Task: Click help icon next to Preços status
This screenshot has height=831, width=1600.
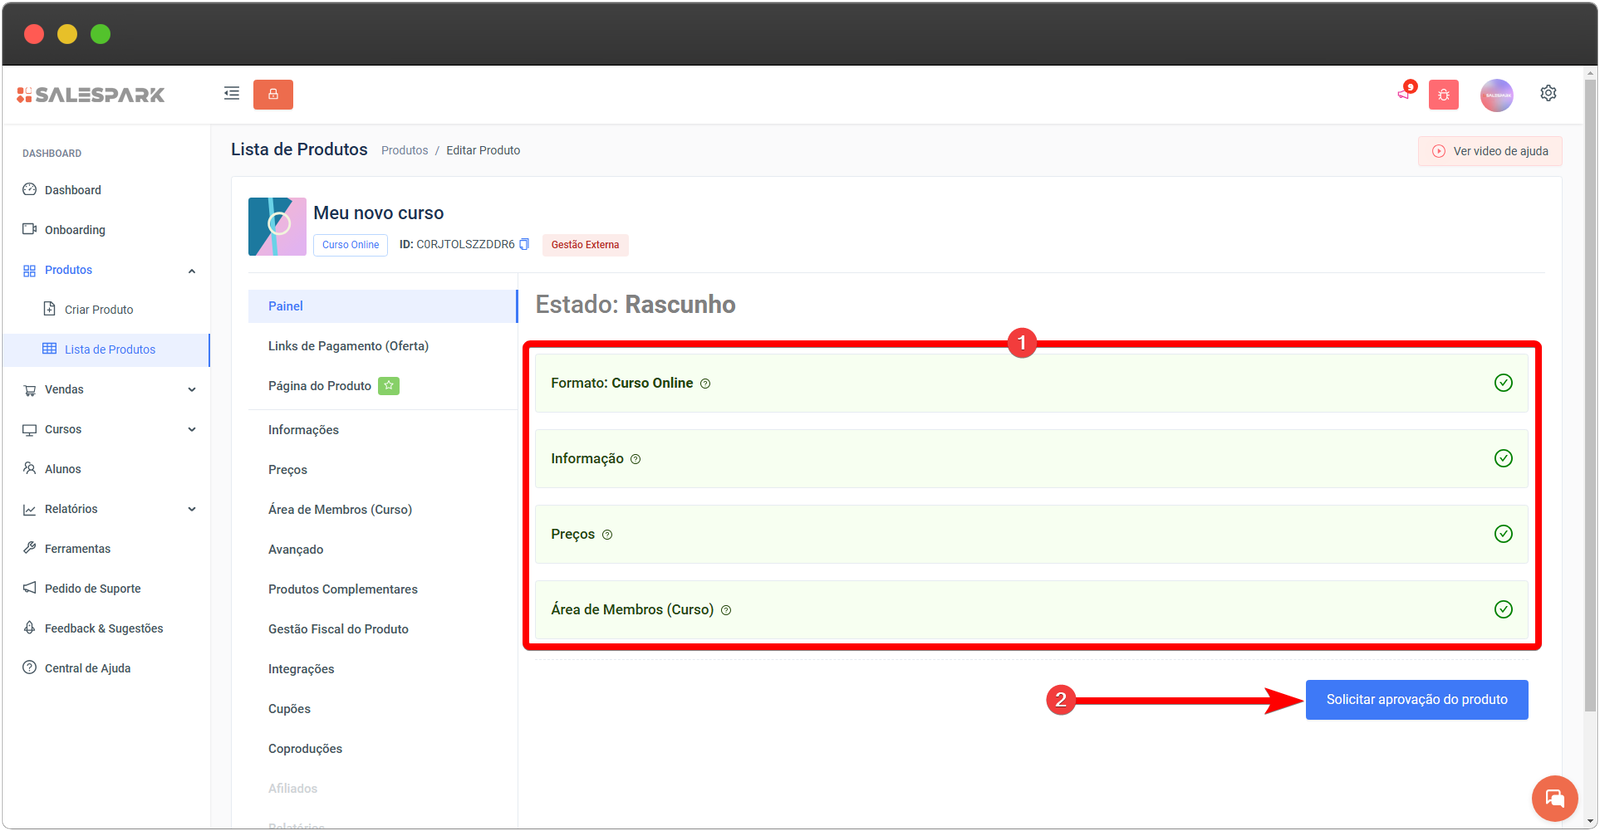Action: coord(607,535)
